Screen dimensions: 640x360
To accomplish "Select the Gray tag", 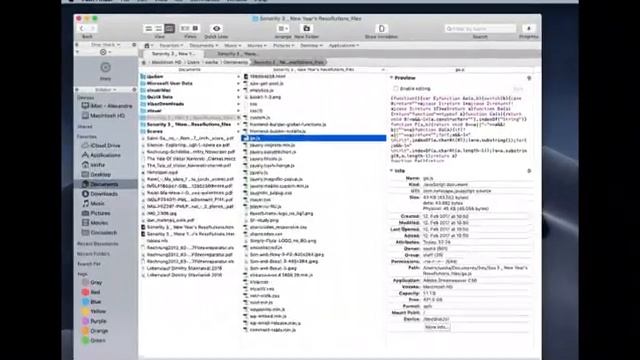I will (x=92, y=282).
